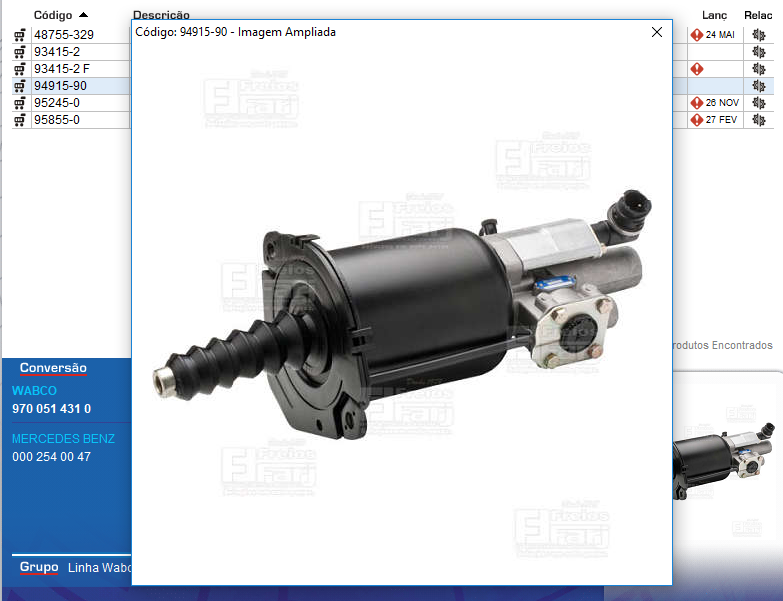Open the Grupo tab

pyautogui.click(x=39, y=567)
